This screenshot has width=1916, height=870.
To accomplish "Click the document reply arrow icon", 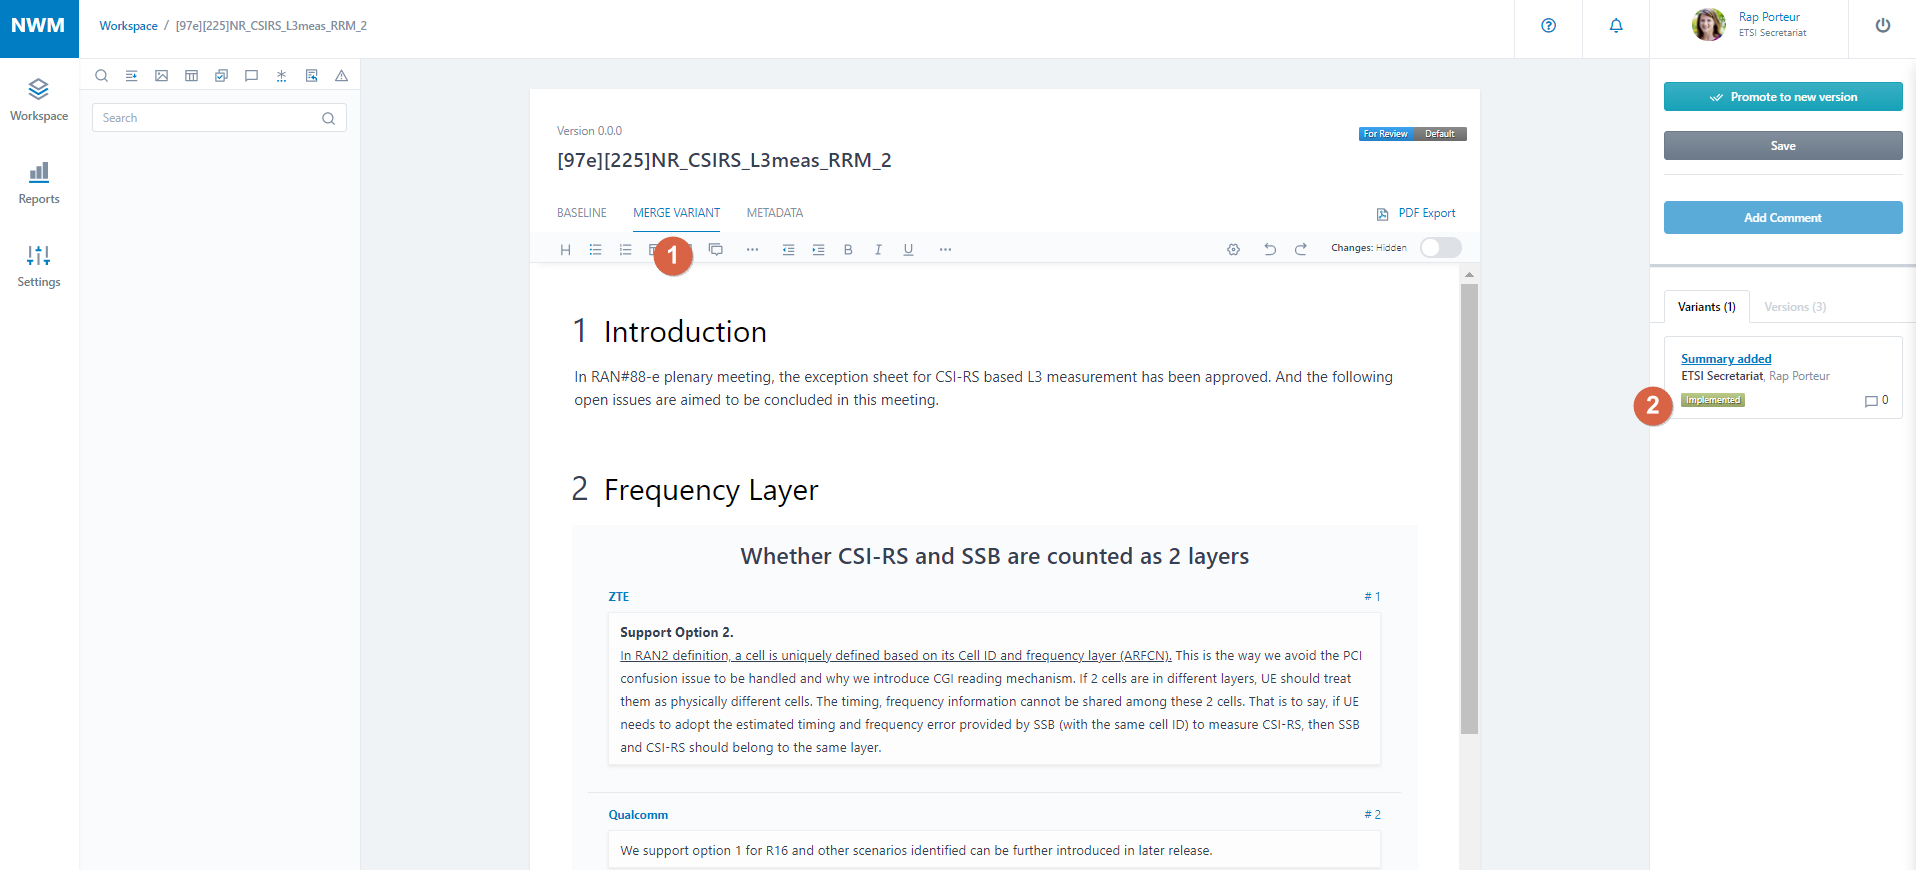I will (x=311, y=76).
